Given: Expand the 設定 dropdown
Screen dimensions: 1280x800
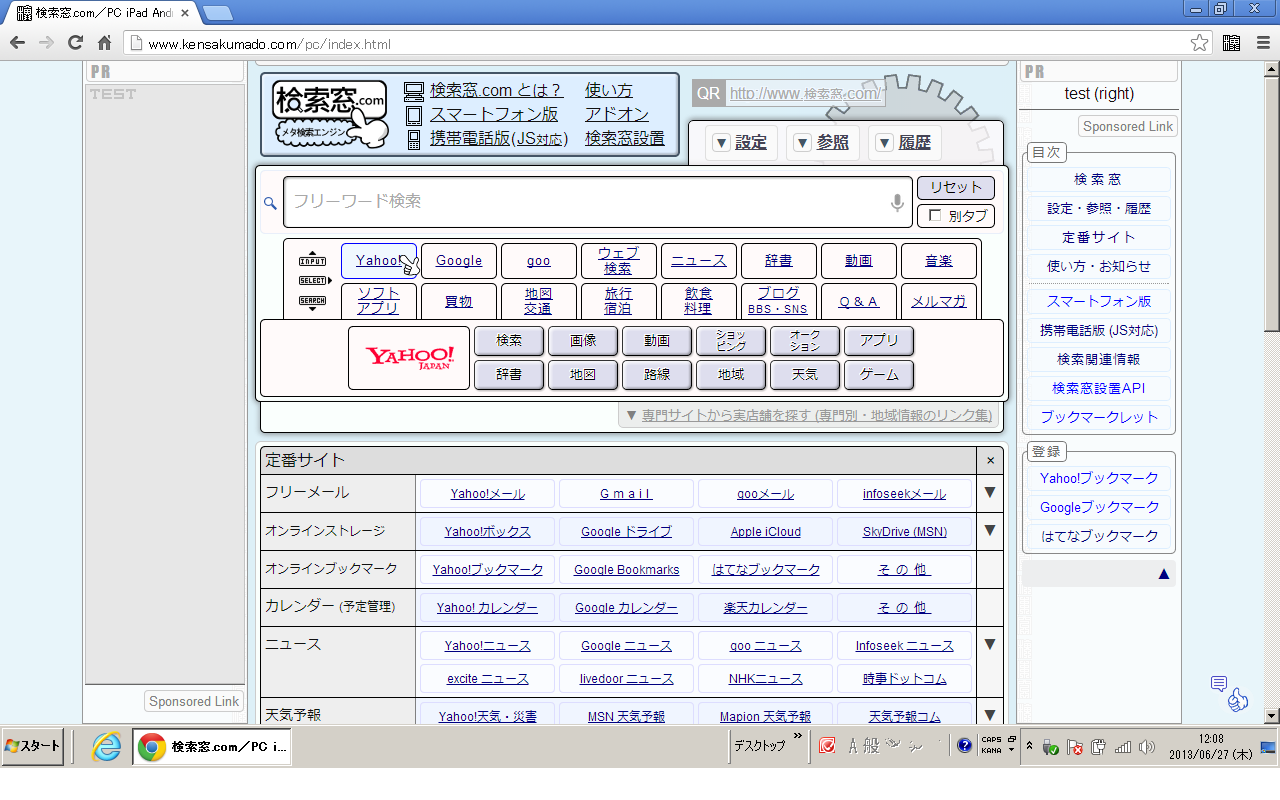Looking at the screenshot, I should click(740, 143).
